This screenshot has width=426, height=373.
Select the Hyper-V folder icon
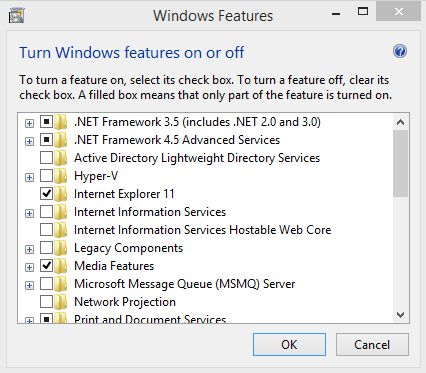click(61, 176)
